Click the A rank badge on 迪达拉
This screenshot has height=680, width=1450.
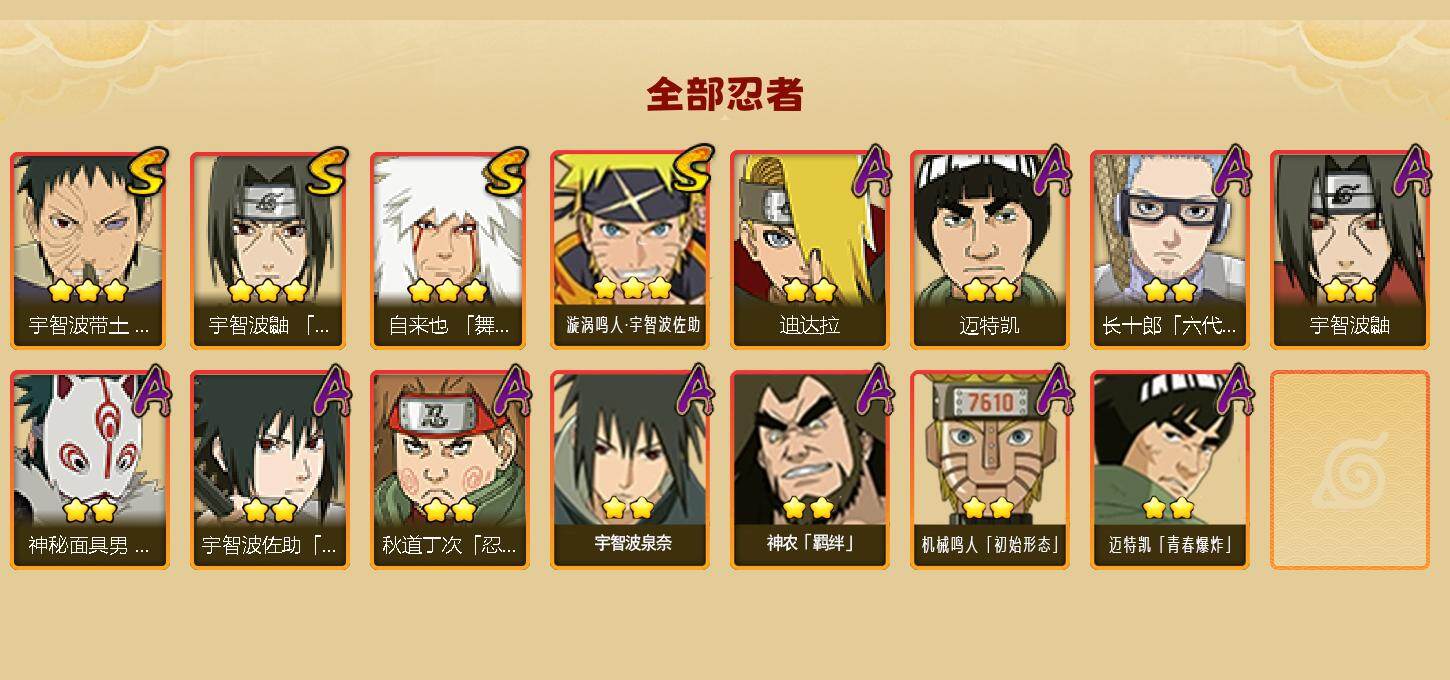(x=871, y=171)
